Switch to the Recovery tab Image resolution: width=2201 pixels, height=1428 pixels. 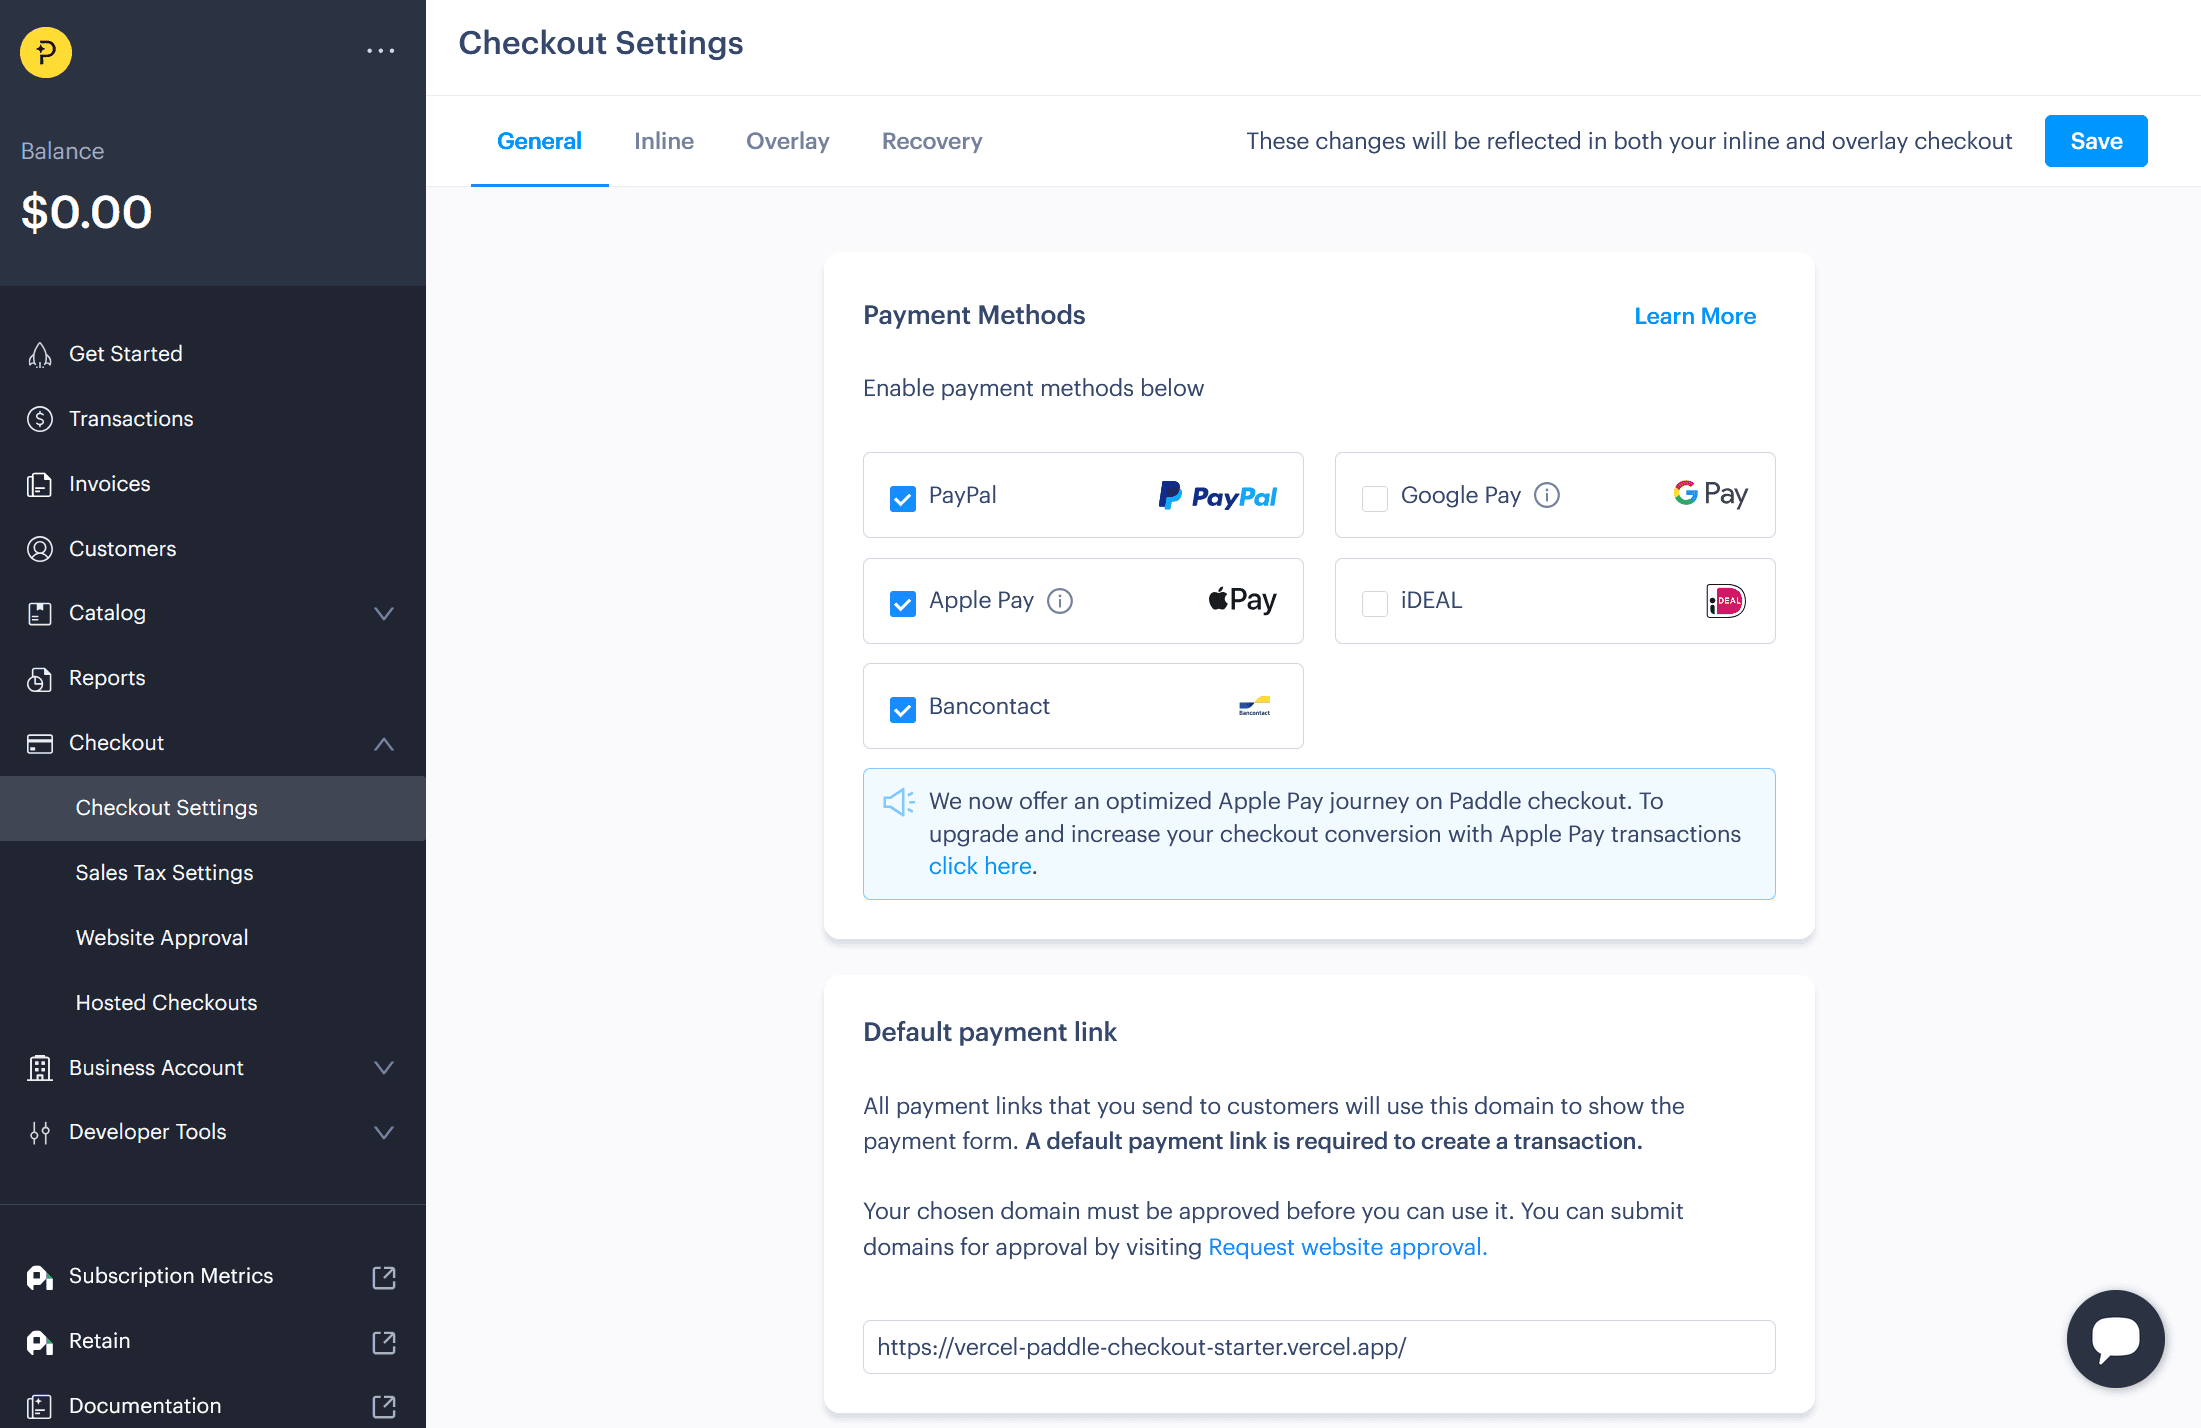click(932, 141)
